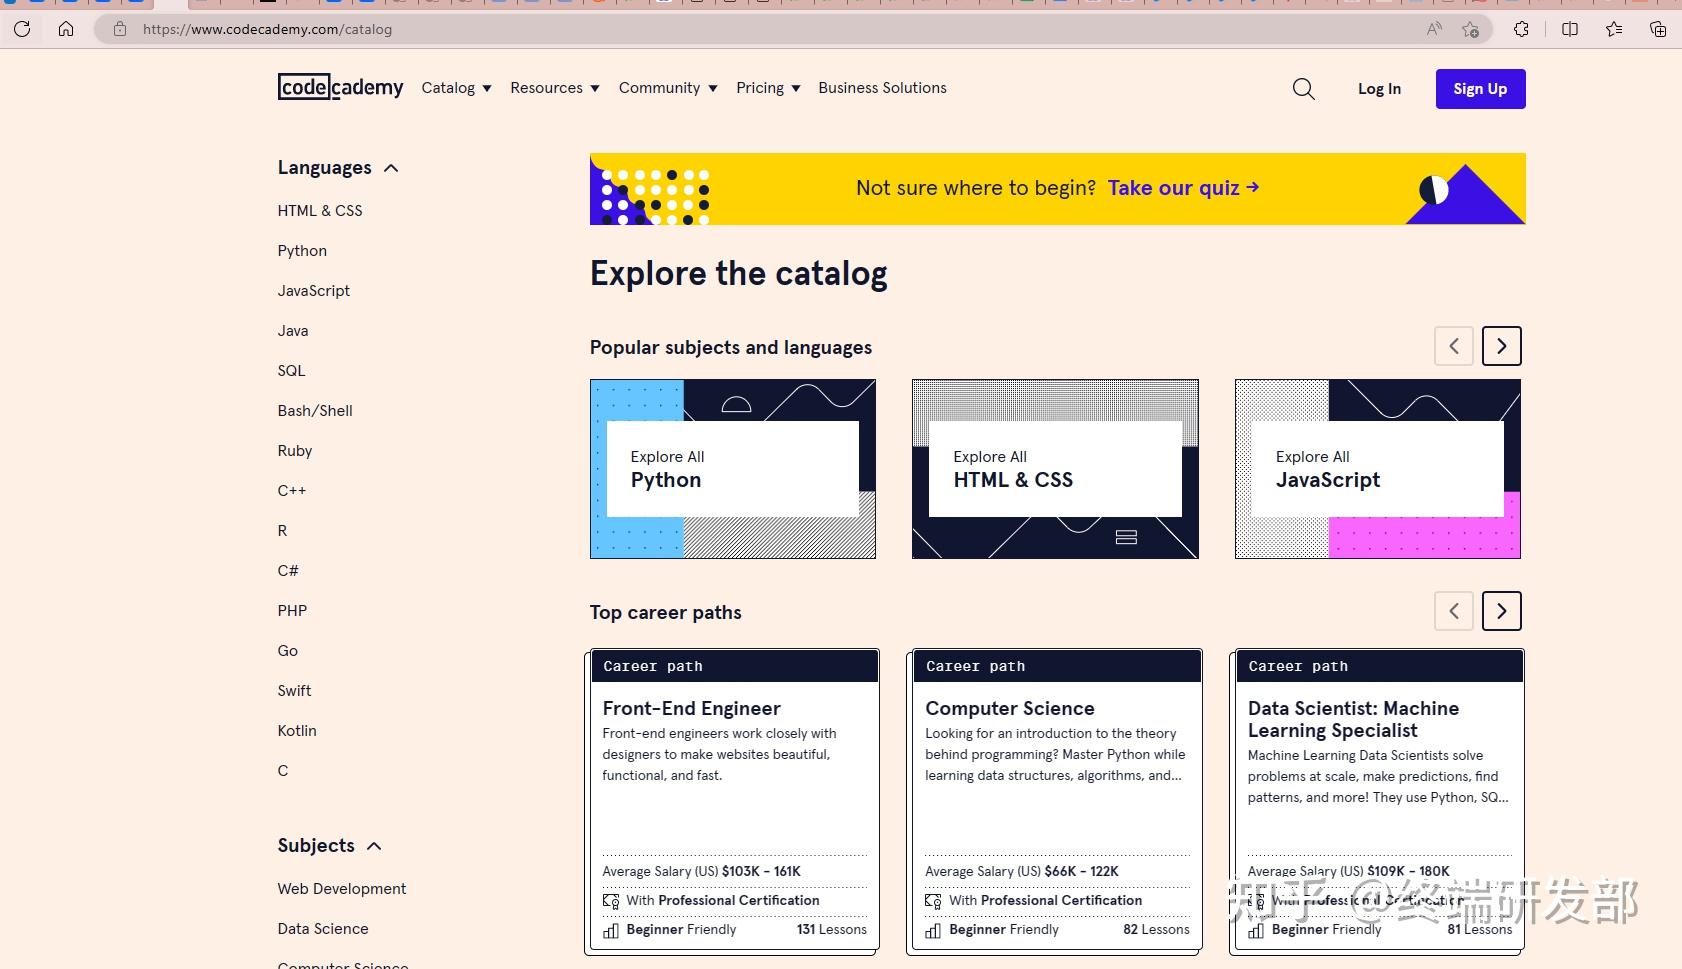Choose Java from the languages list

293,331
